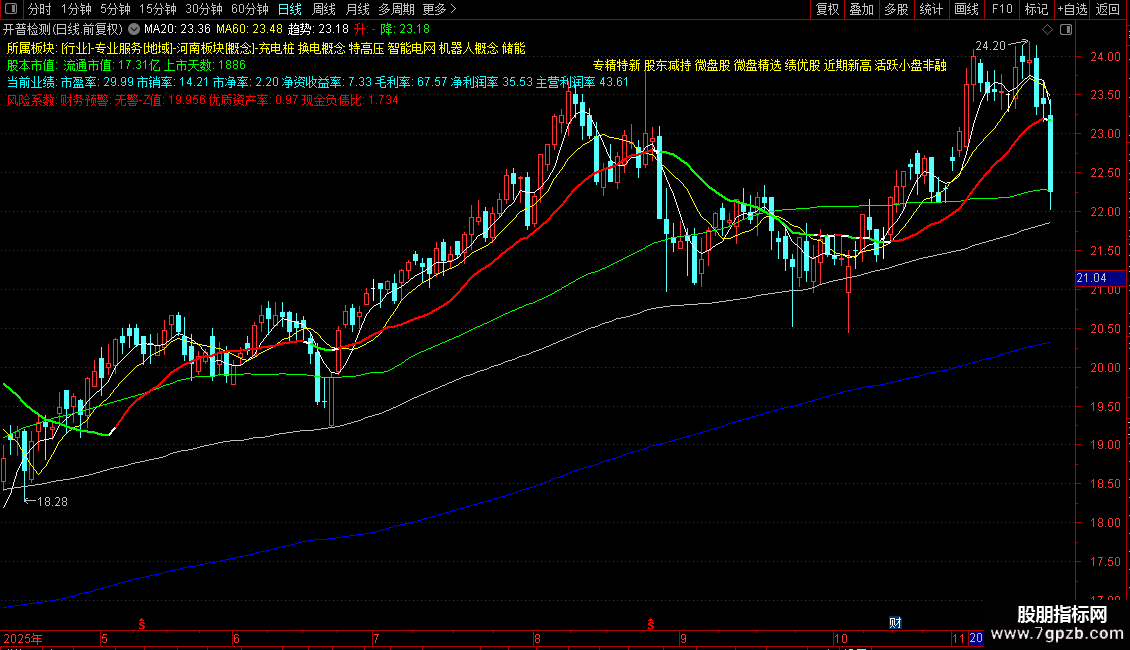Select the 1分钟 period

pos(76,9)
